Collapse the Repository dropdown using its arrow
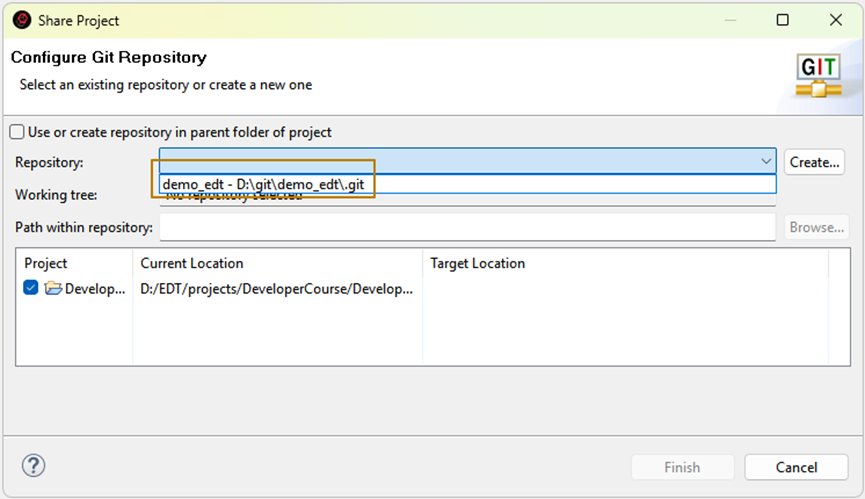The width and height of the screenshot is (865, 499). pos(765,161)
